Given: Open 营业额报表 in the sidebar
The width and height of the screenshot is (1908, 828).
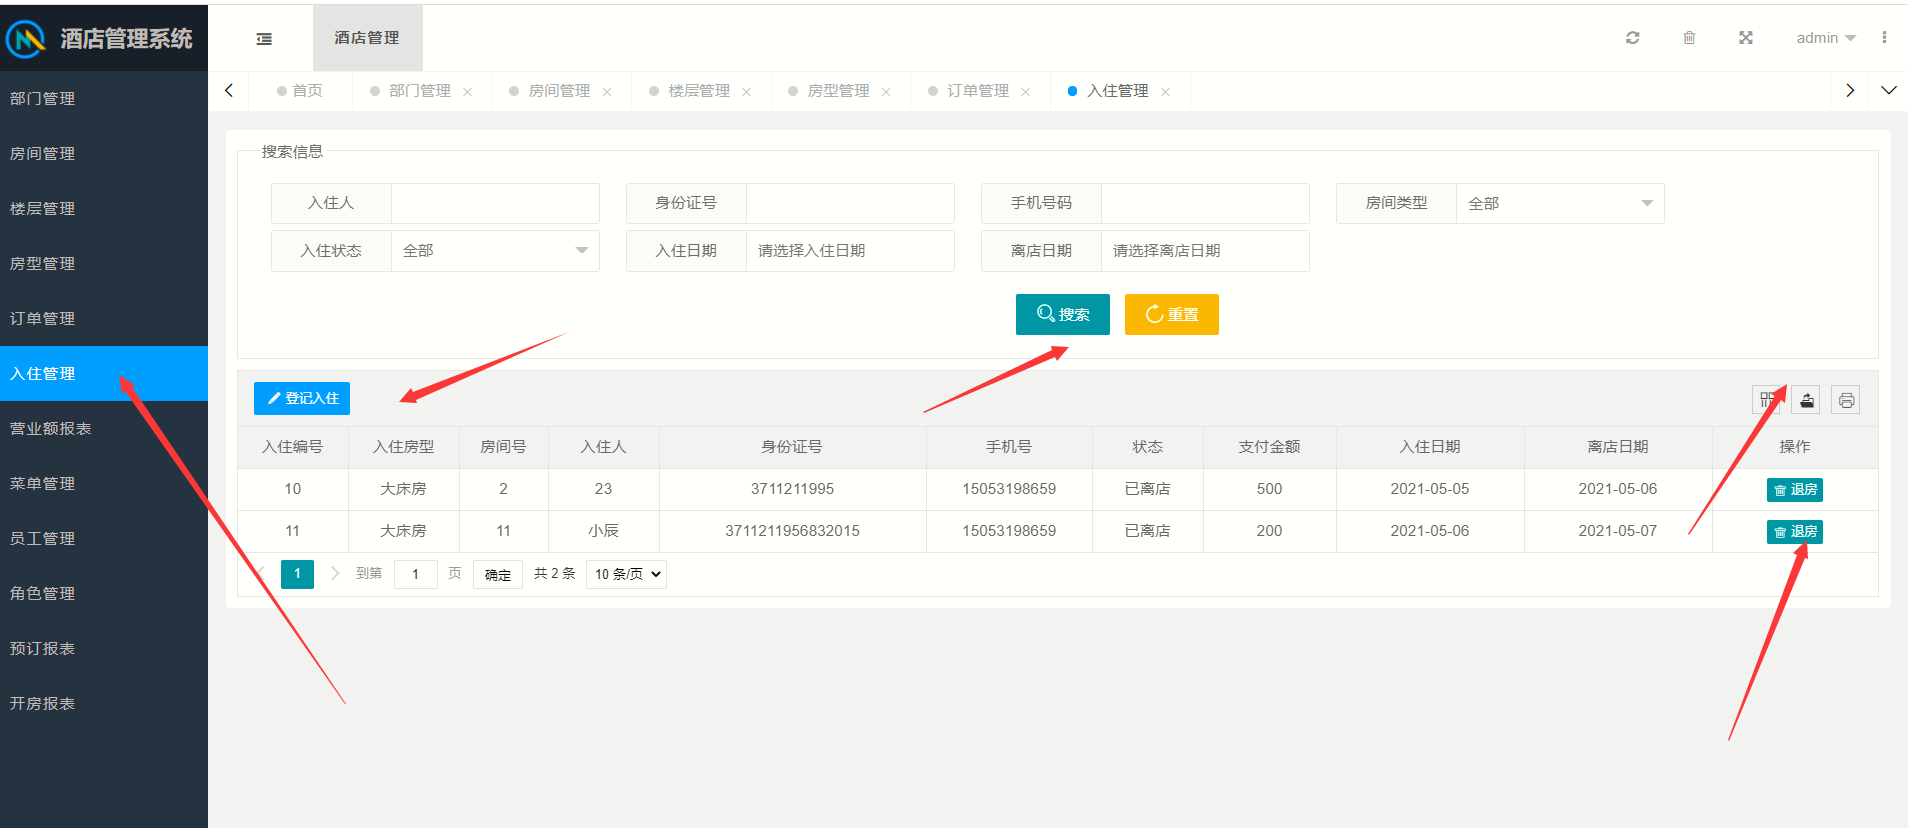Looking at the screenshot, I should click(x=104, y=428).
